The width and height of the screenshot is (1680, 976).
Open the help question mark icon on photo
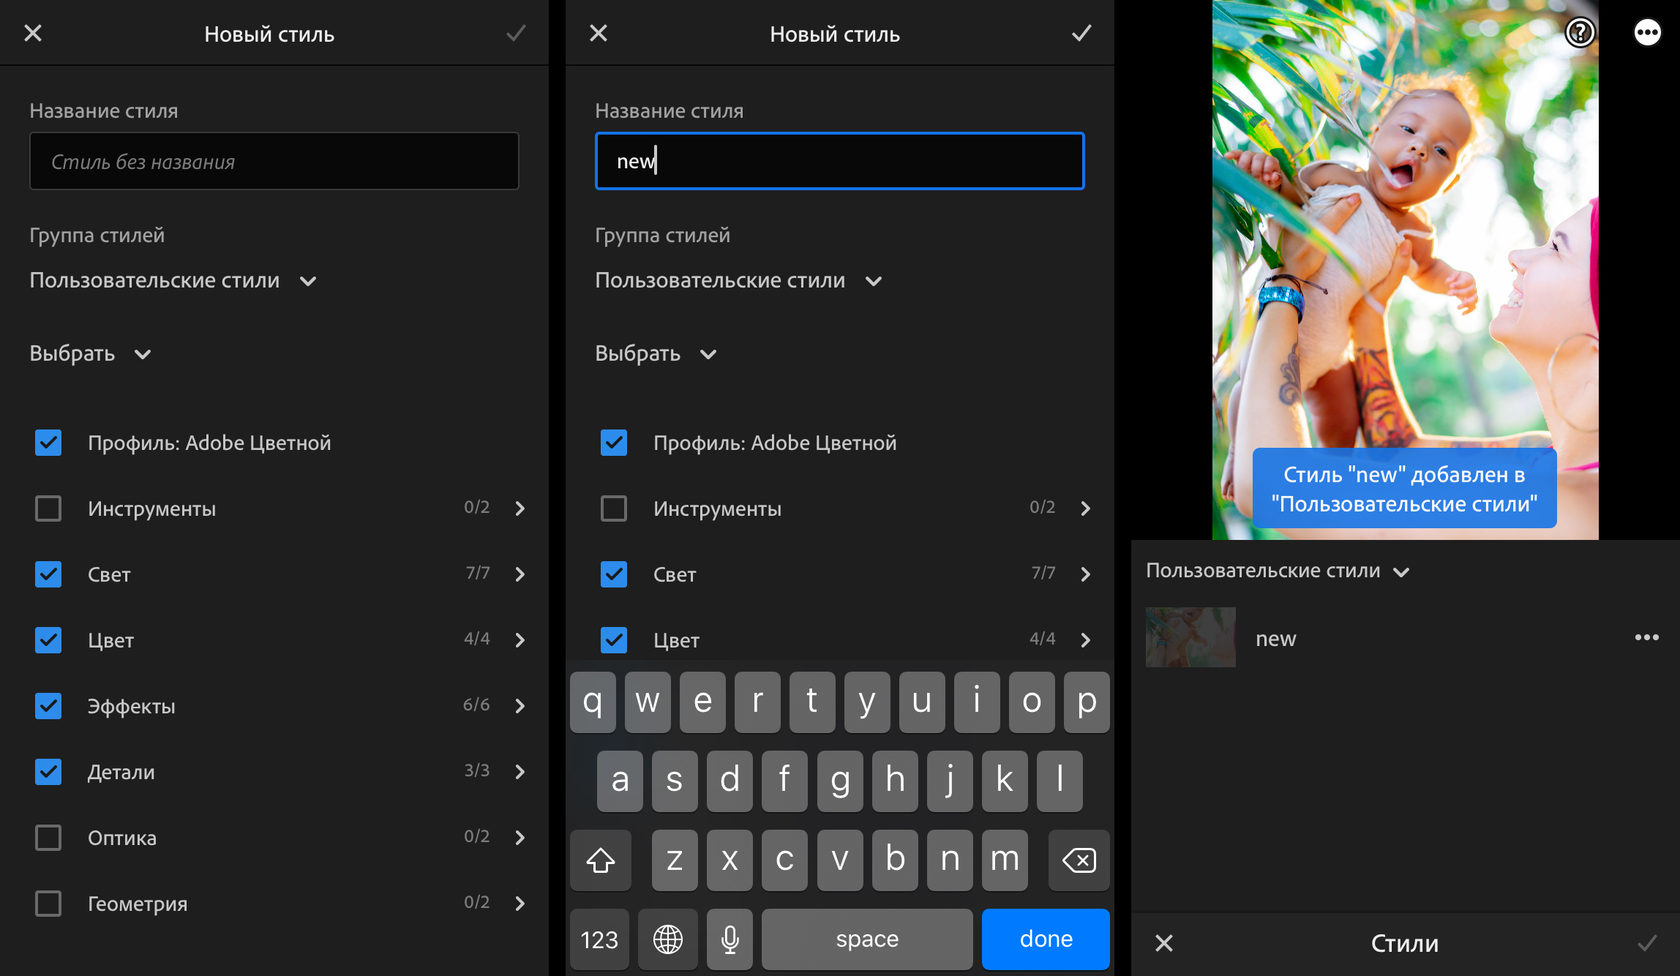coord(1580,33)
